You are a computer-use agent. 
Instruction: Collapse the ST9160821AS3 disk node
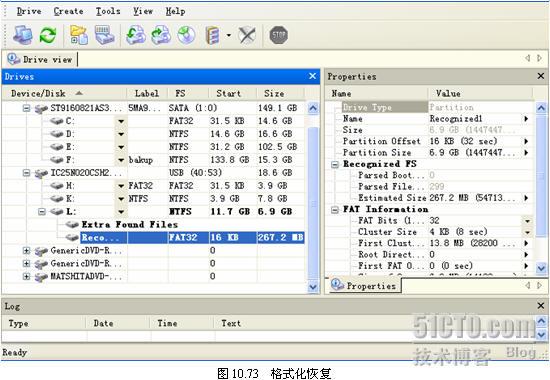26,108
